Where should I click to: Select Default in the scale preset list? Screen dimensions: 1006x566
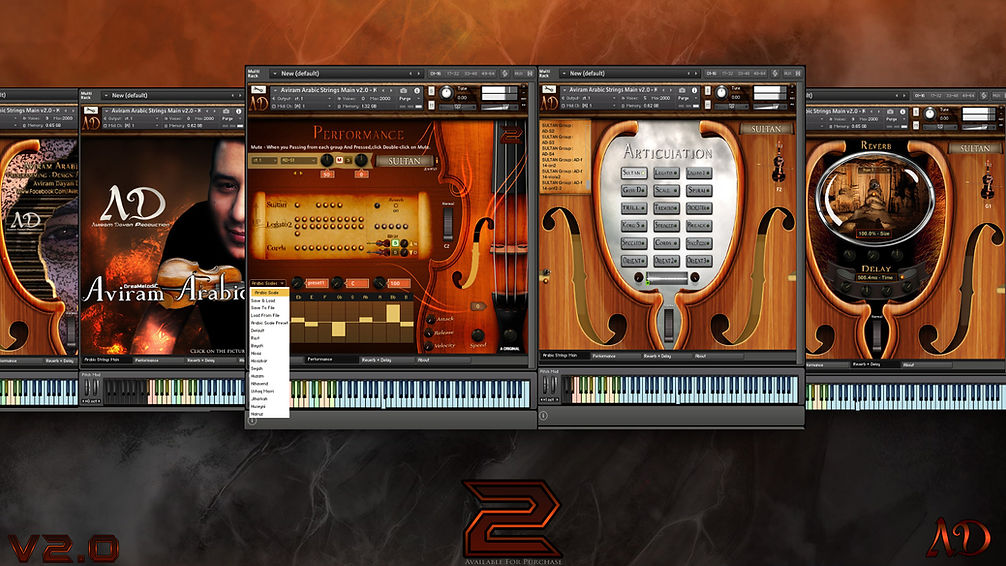tap(257, 330)
